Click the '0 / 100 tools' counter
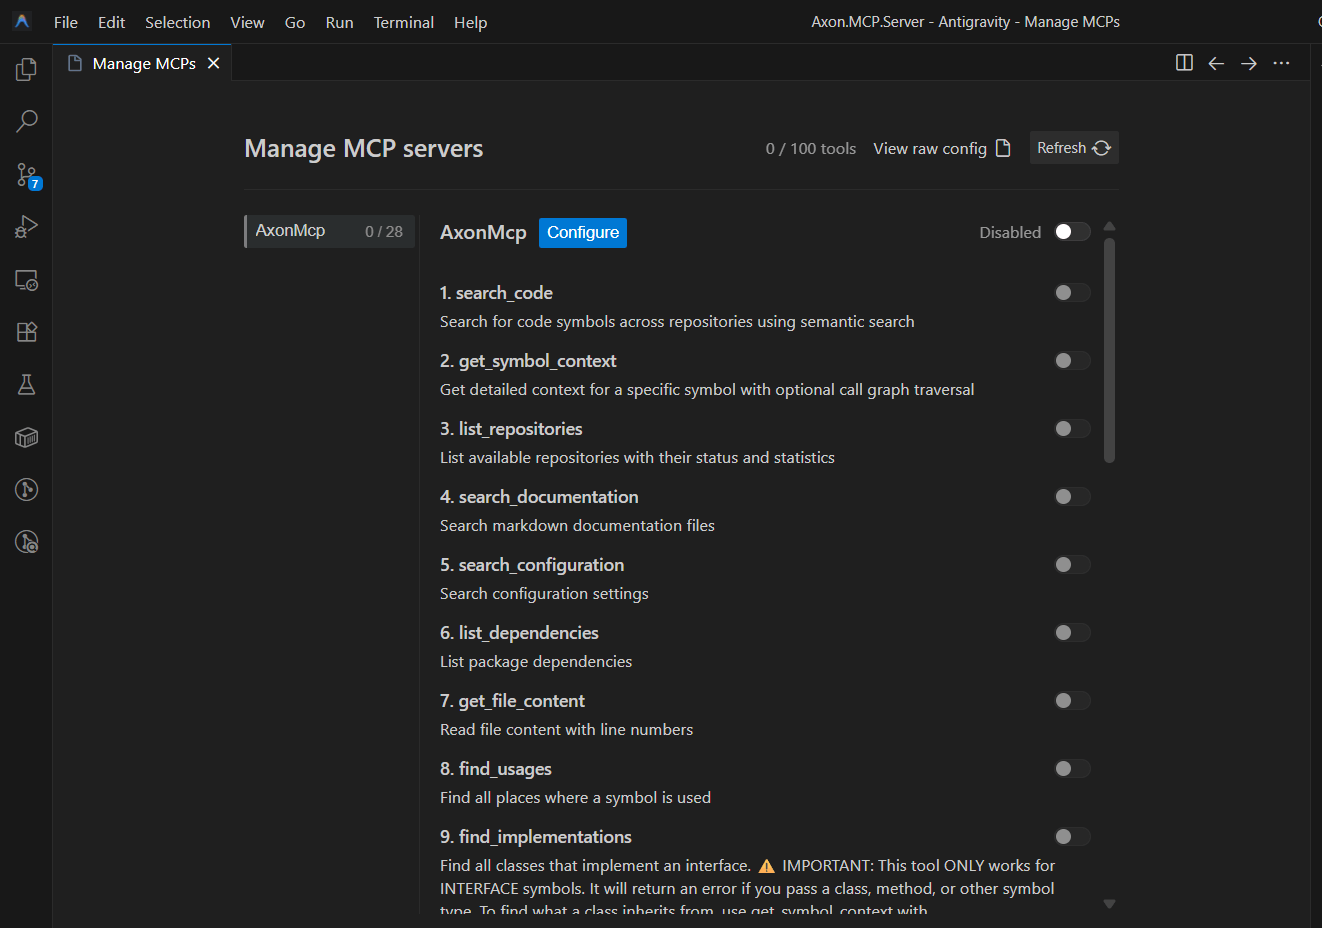The height and width of the screenshot is (928, 1322). [x=811, y=149]
